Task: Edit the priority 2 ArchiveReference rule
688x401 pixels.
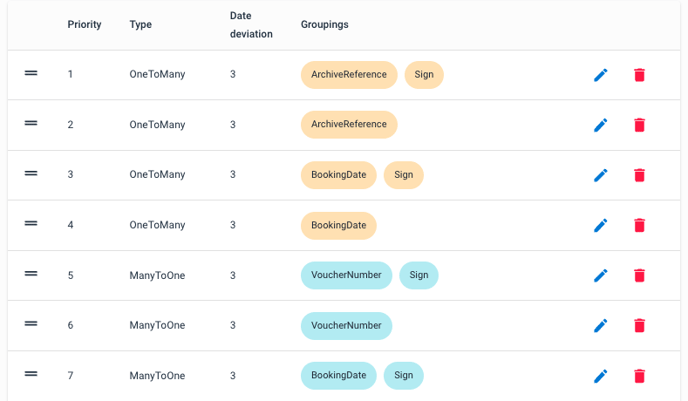Action: 601,125
